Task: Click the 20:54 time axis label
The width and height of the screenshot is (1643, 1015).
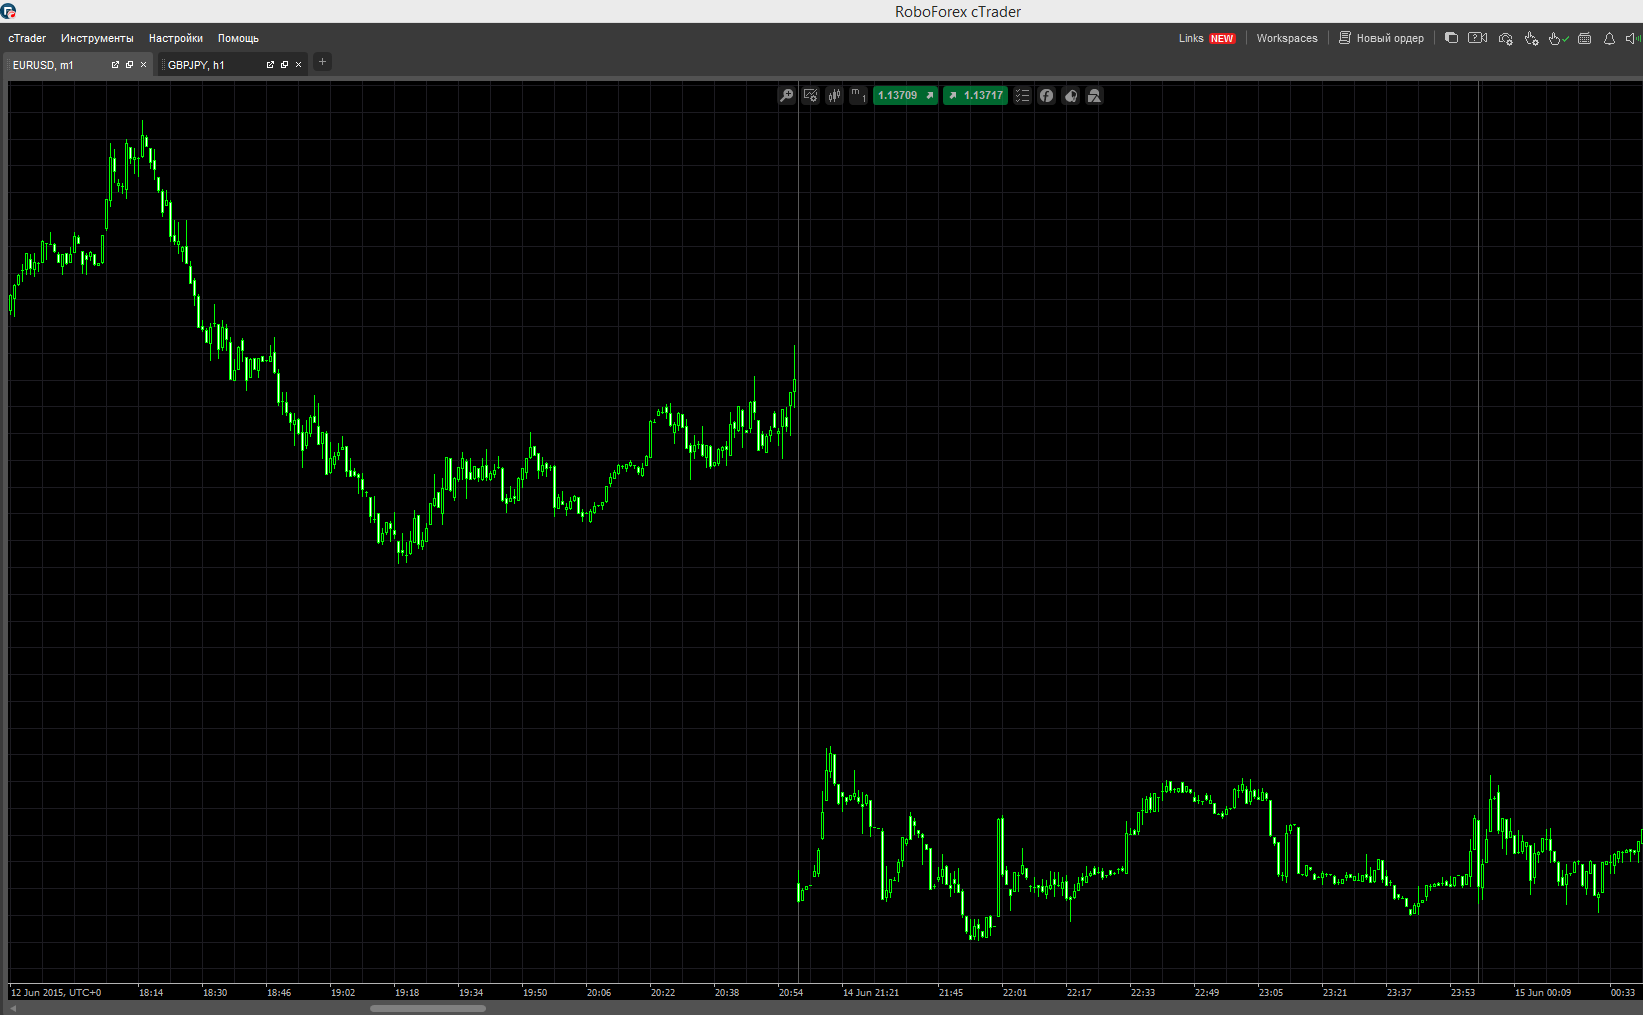Action: click(790, 993)
